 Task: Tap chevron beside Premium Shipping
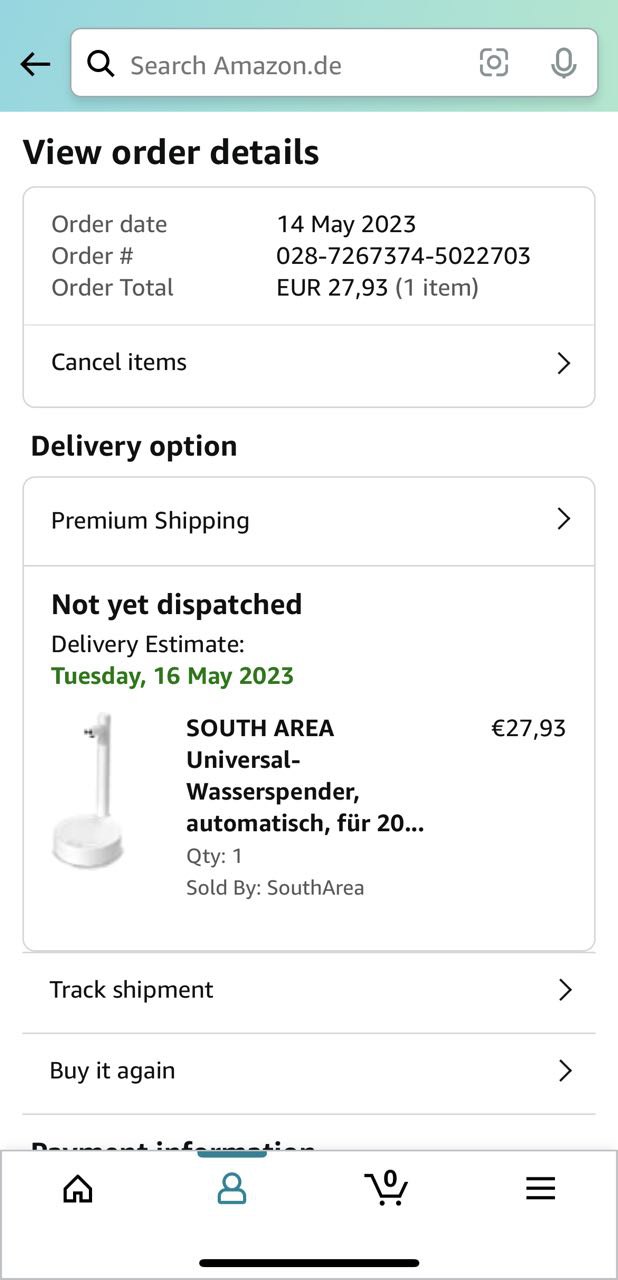tap(564, 519)
